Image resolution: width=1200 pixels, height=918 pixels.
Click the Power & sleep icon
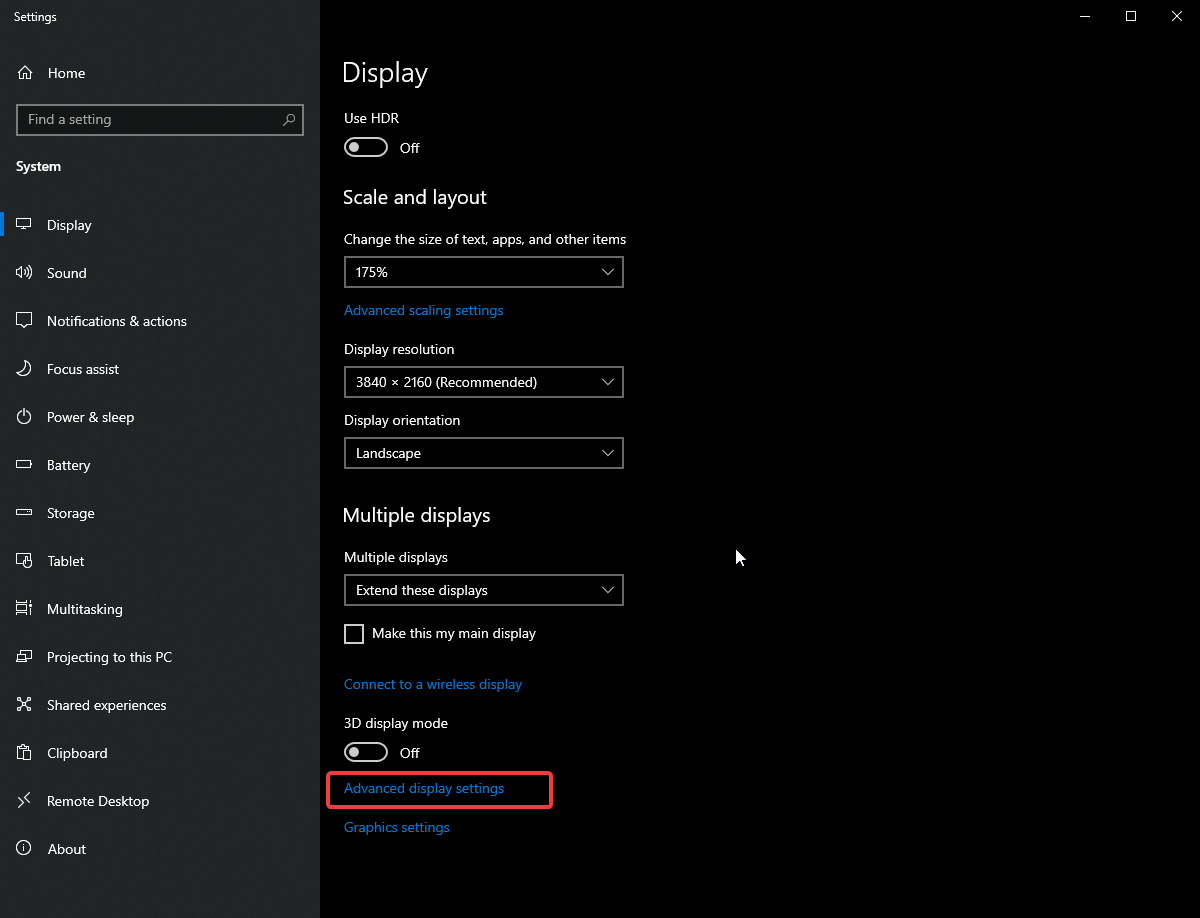click(25, 417)
